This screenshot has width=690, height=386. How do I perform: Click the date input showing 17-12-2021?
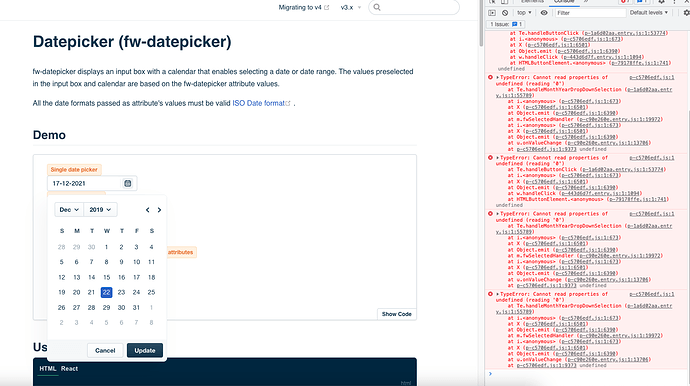[84, 184]
